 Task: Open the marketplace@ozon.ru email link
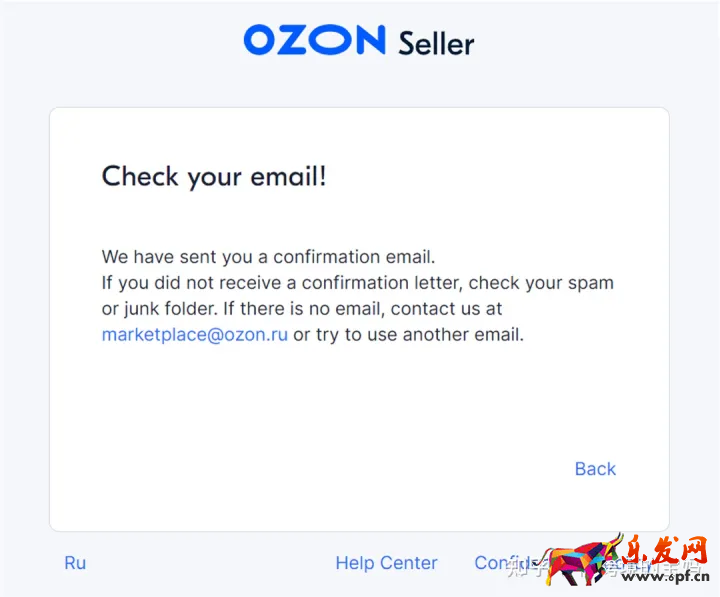(x=195, y=335)
